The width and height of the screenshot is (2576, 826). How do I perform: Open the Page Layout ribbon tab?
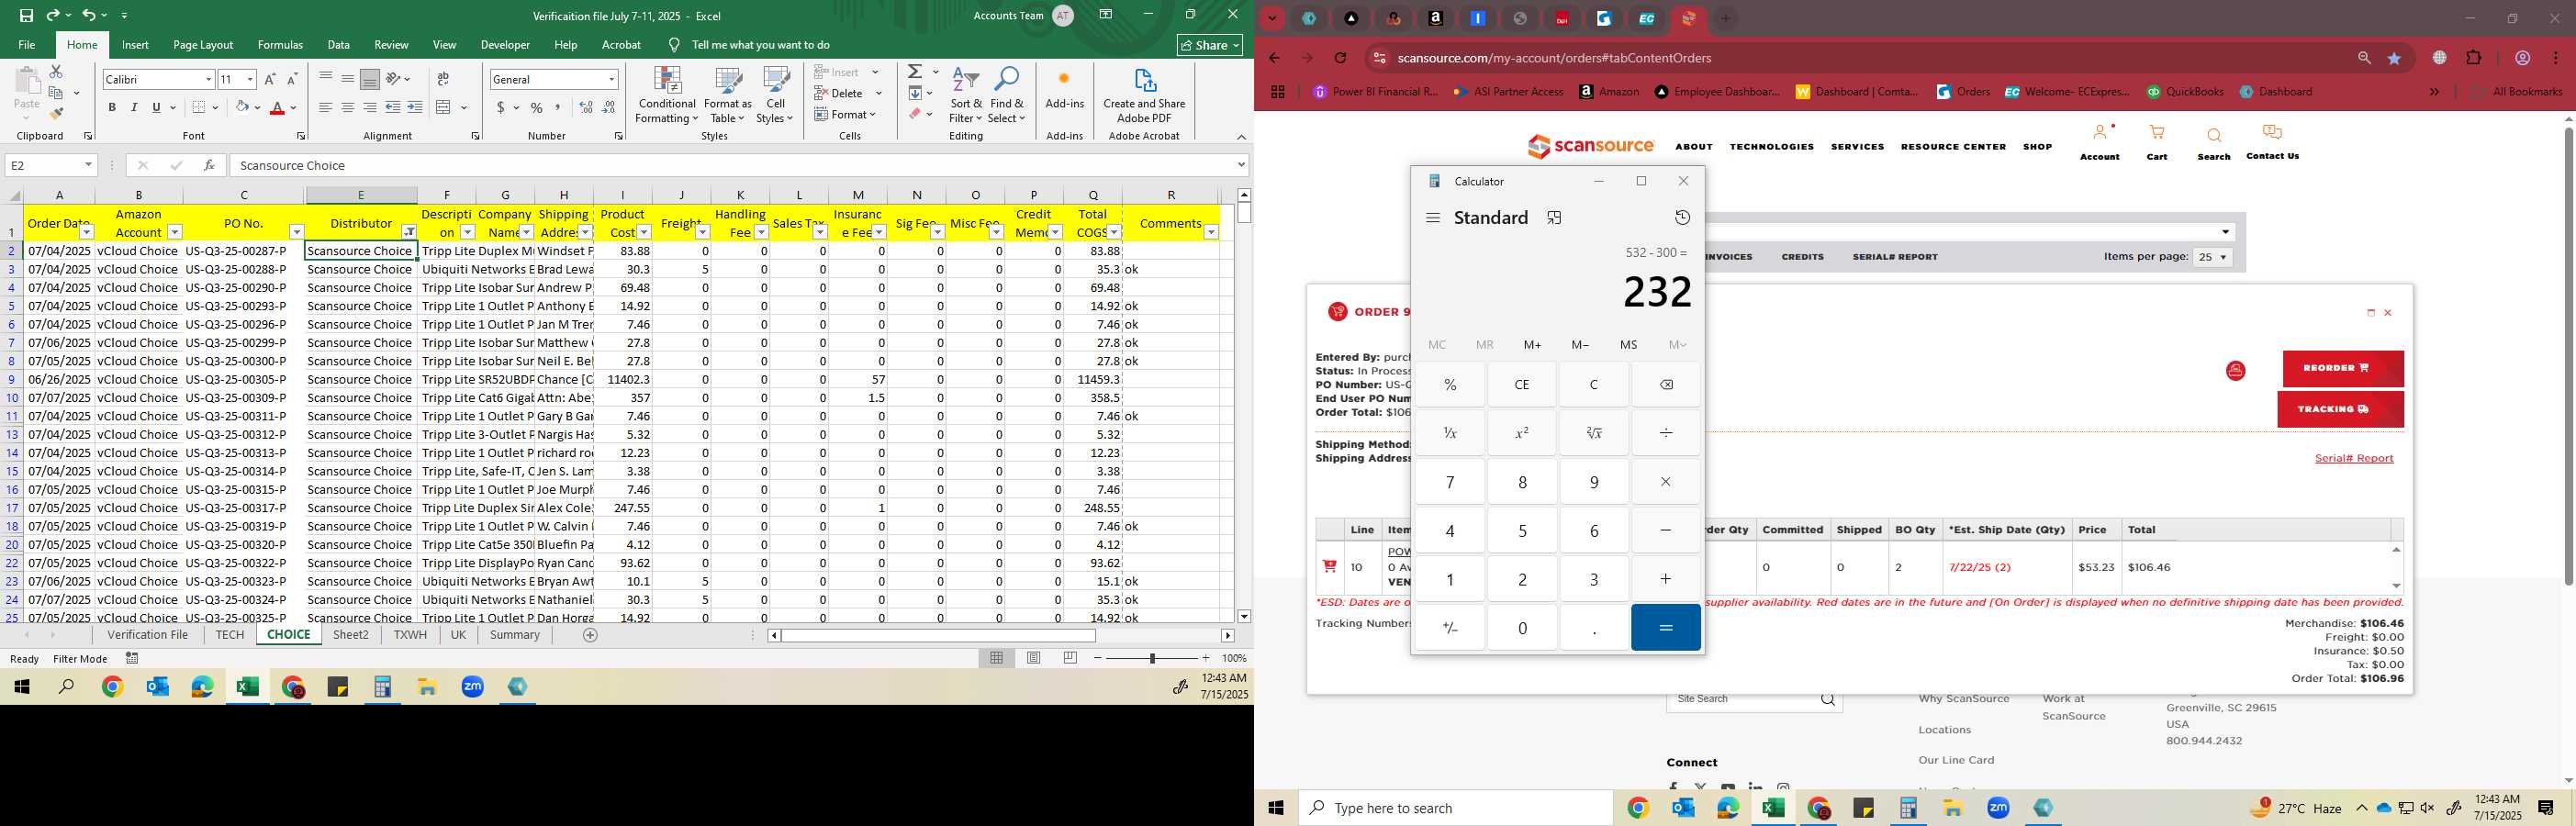tap(203, 45)
